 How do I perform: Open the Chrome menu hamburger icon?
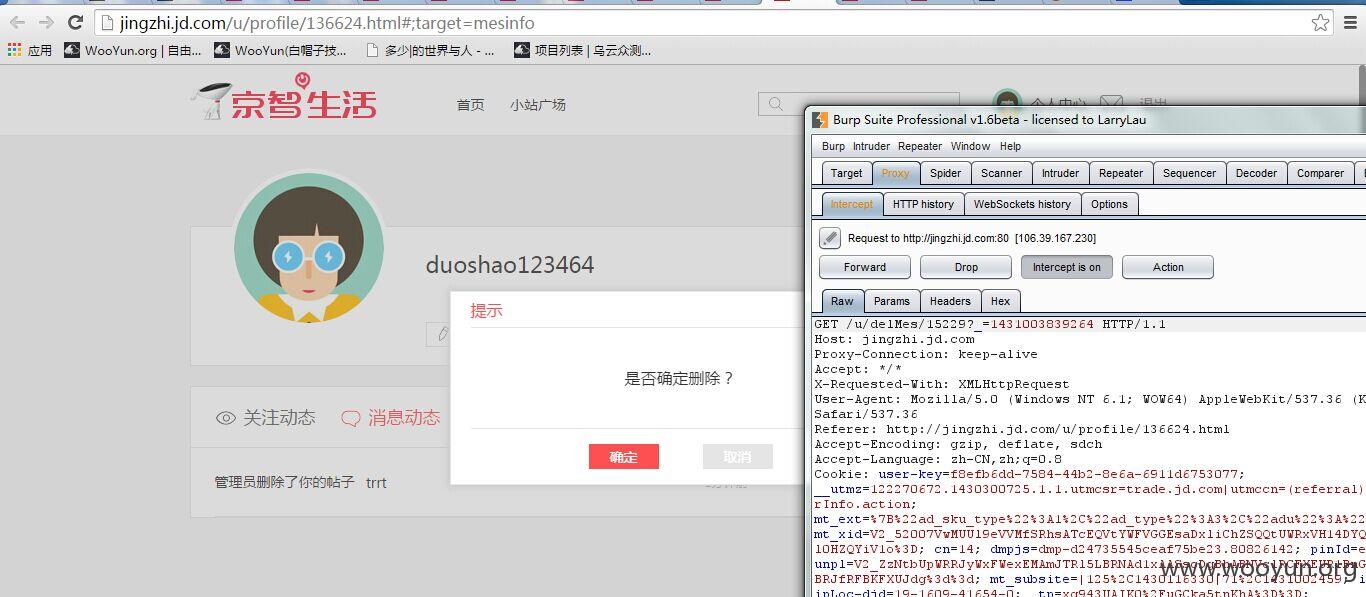pyautogui.click(x=1351, y=22)
